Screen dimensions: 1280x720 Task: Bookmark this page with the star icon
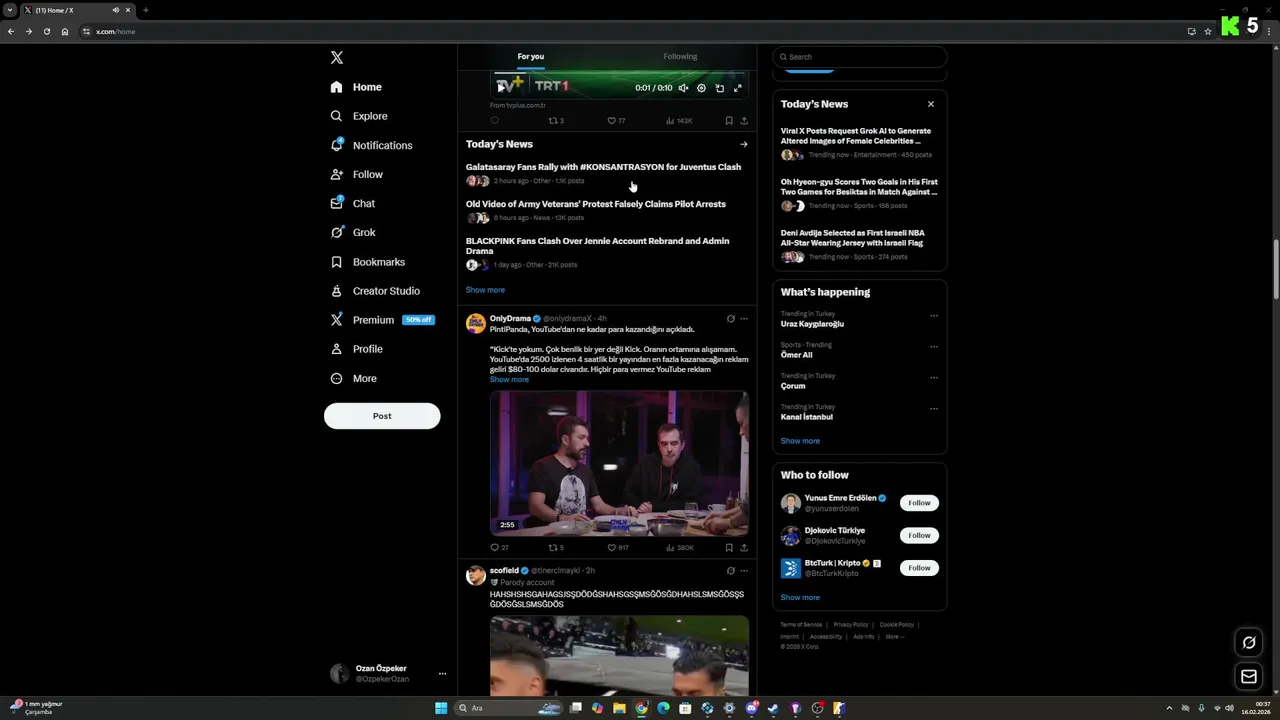pyautogui.click(x=1208, y=31)
